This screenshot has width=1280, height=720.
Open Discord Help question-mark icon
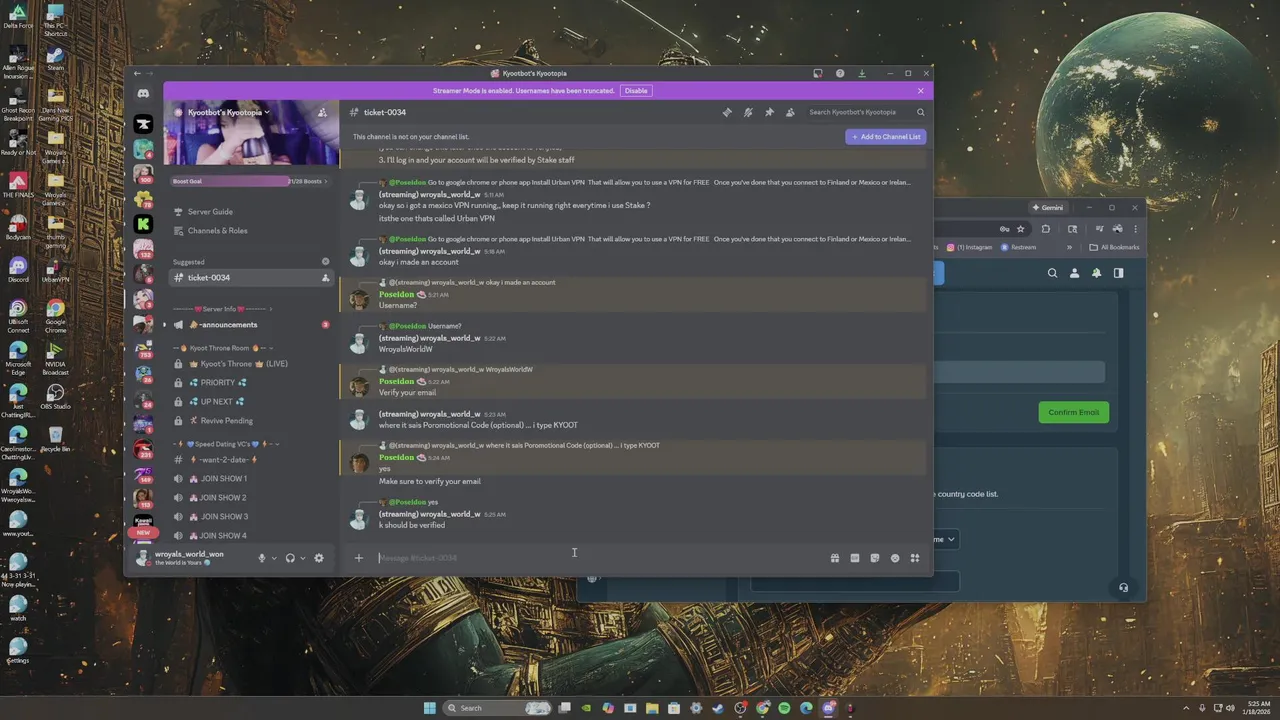coord(840,73)
